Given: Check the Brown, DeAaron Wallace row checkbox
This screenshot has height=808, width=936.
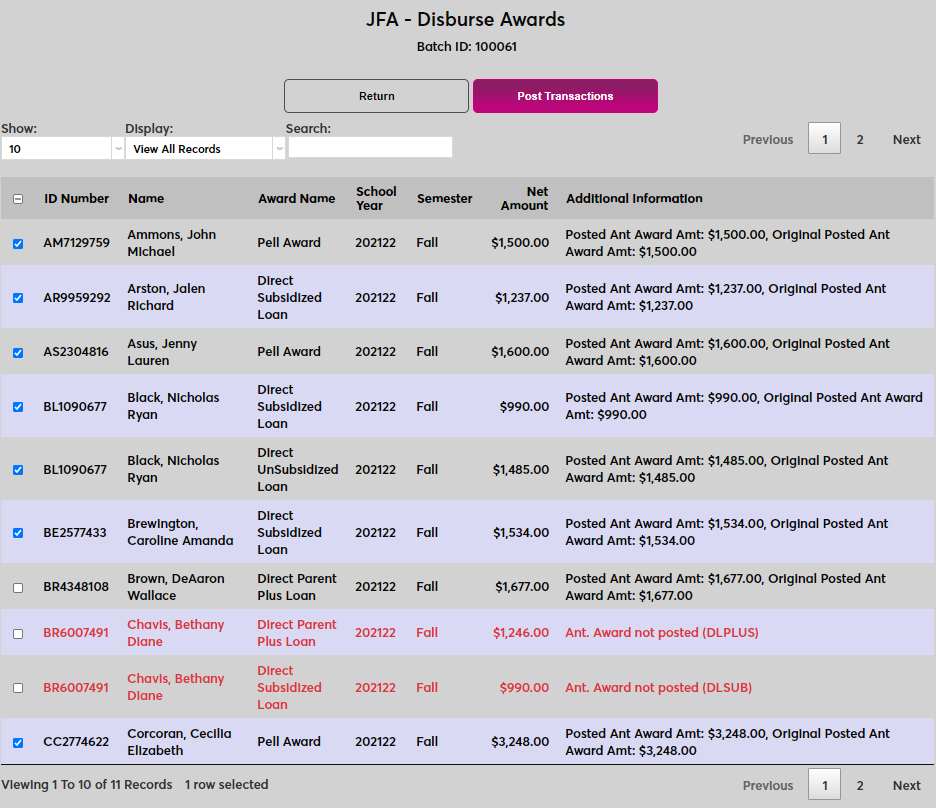Looking at the screenshot, I should tap(18, 587).
